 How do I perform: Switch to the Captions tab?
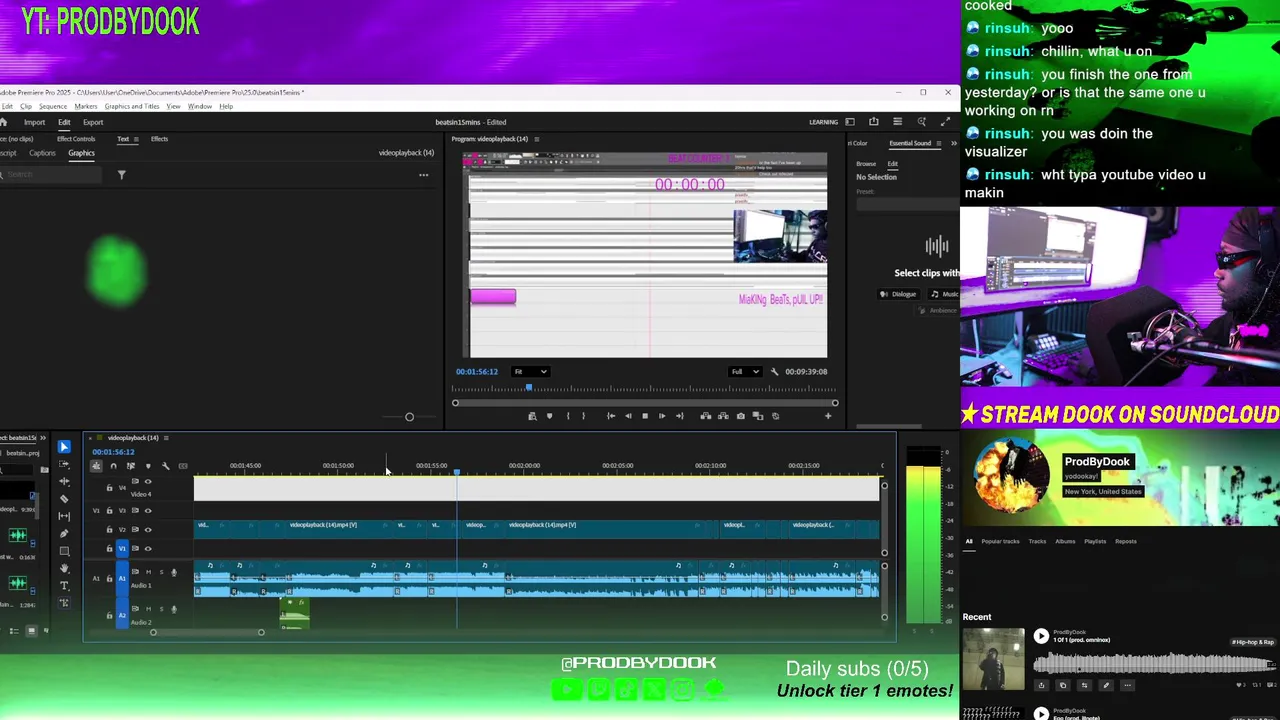(x=42, y=153)
